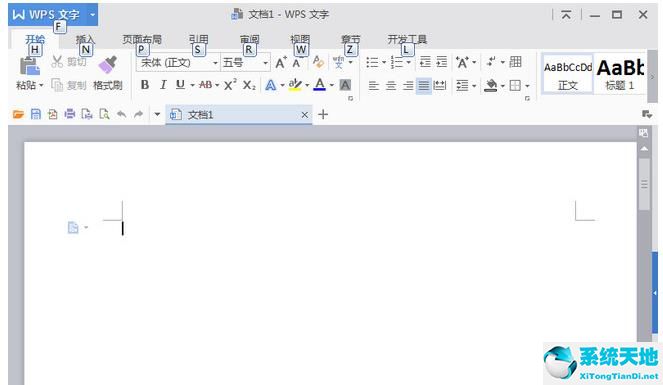Expand quick access toolbar customize arrow
The image size is (663, 385).
(x=157, y=114)
